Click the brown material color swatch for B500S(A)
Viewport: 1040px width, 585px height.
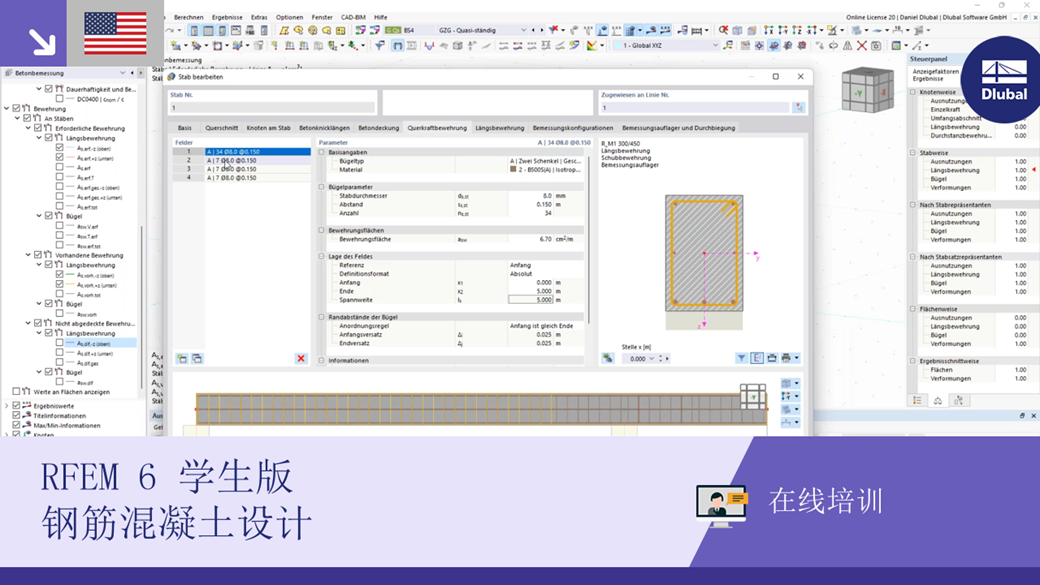(x=513, y=169)
